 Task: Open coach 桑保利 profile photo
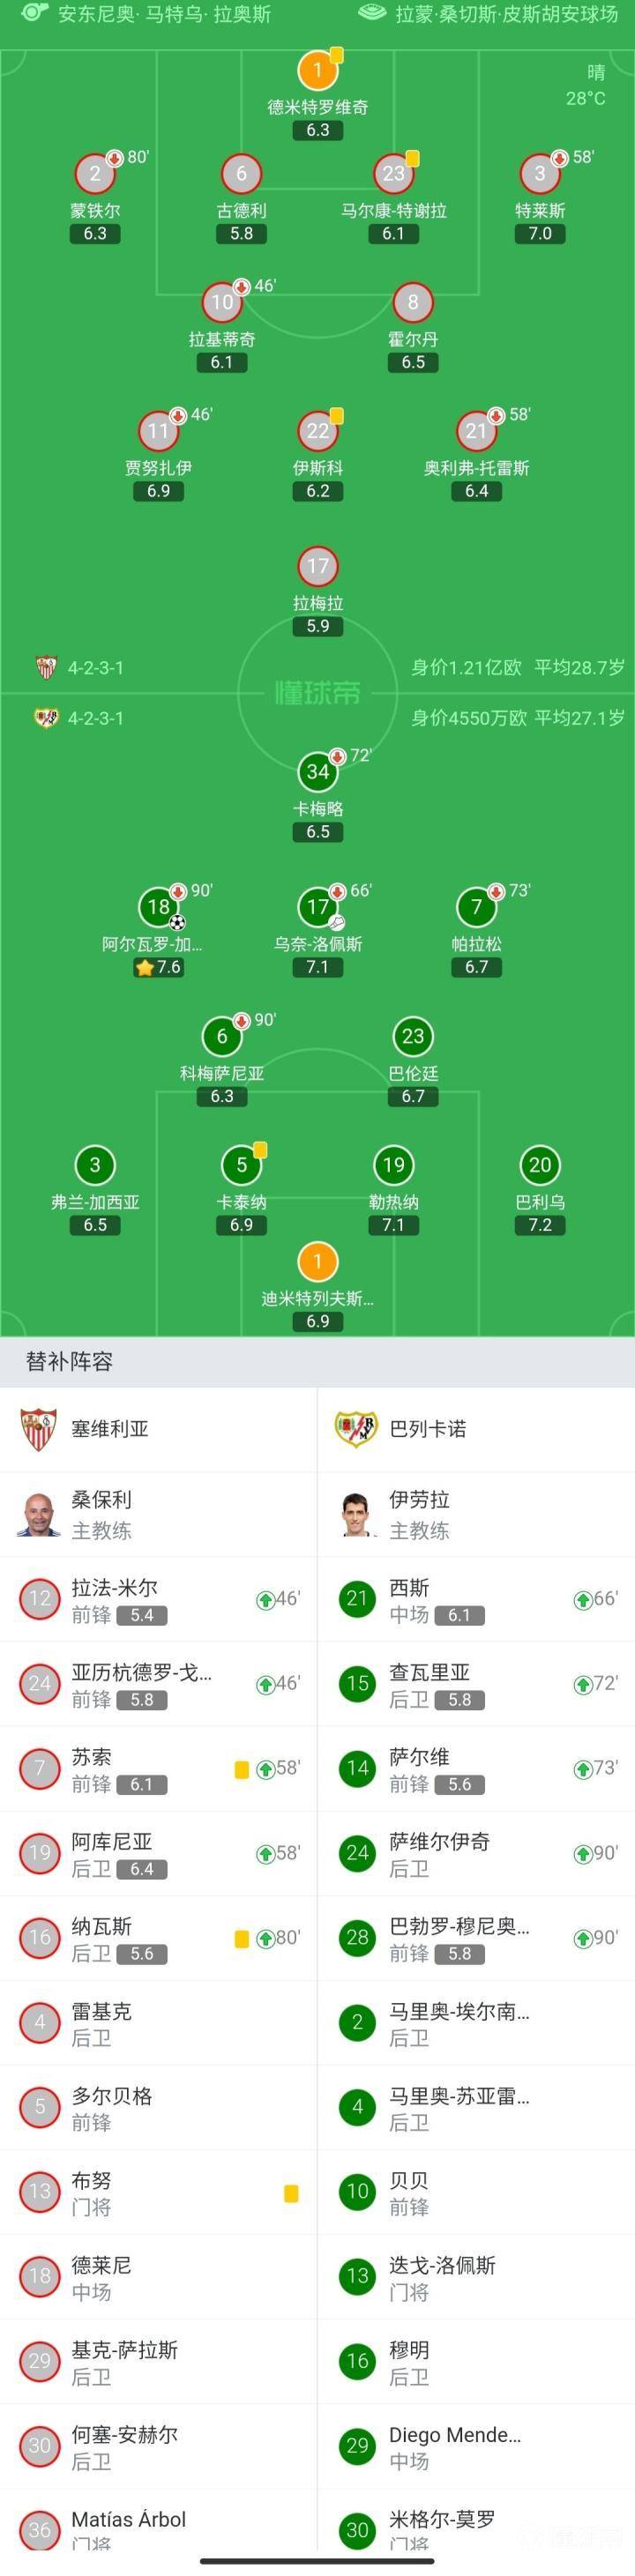click(x=39, y=1514)
